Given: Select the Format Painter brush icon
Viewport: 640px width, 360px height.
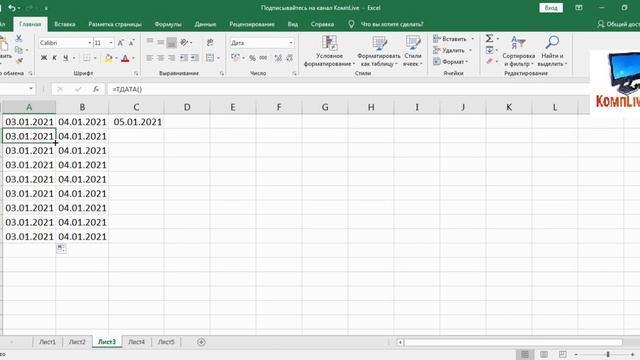Looking at the screenshot, I should click(19, 61).
